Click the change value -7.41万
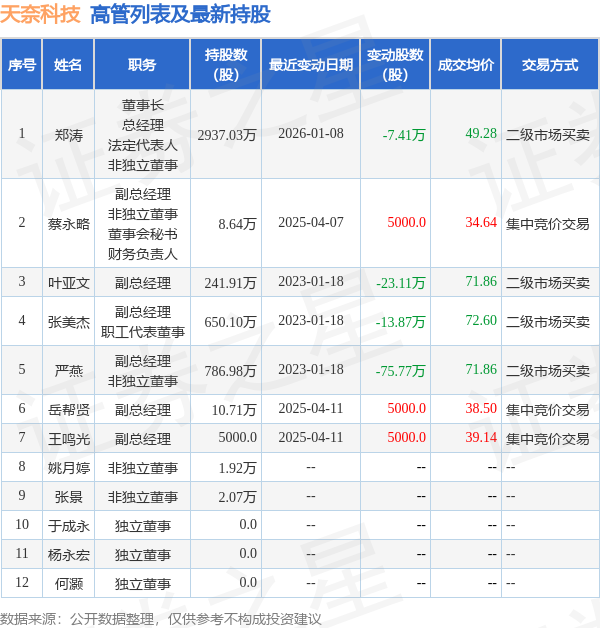 (x=404, y=135)
